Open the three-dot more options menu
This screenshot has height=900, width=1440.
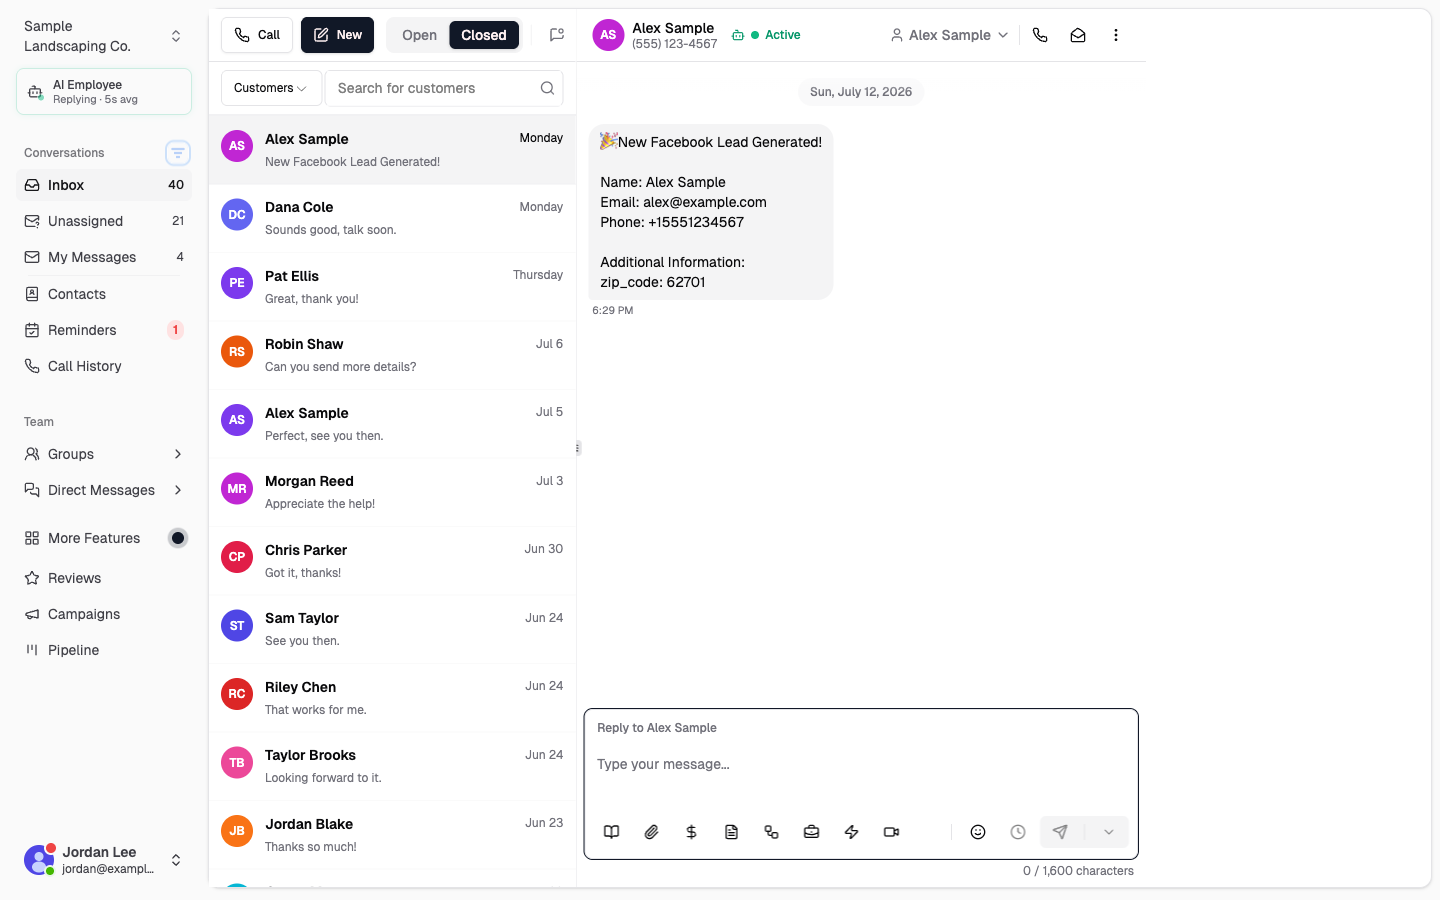1116,35
